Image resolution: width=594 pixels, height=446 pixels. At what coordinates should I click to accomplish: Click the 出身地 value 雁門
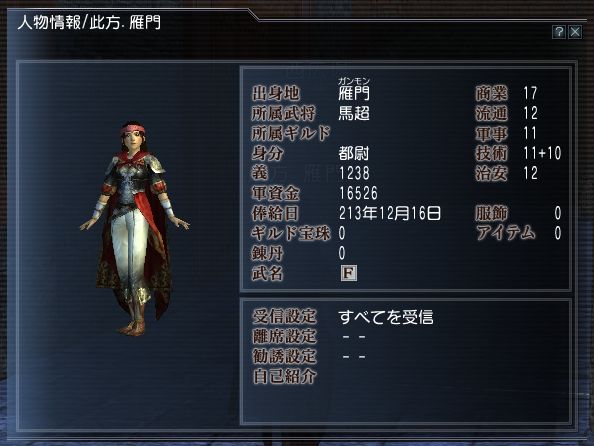click(x=353, y=93)
